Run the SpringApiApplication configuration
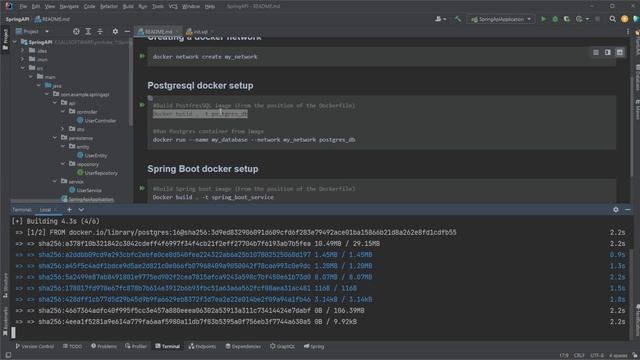Screen dimensions: 640x360 [543, 19]
